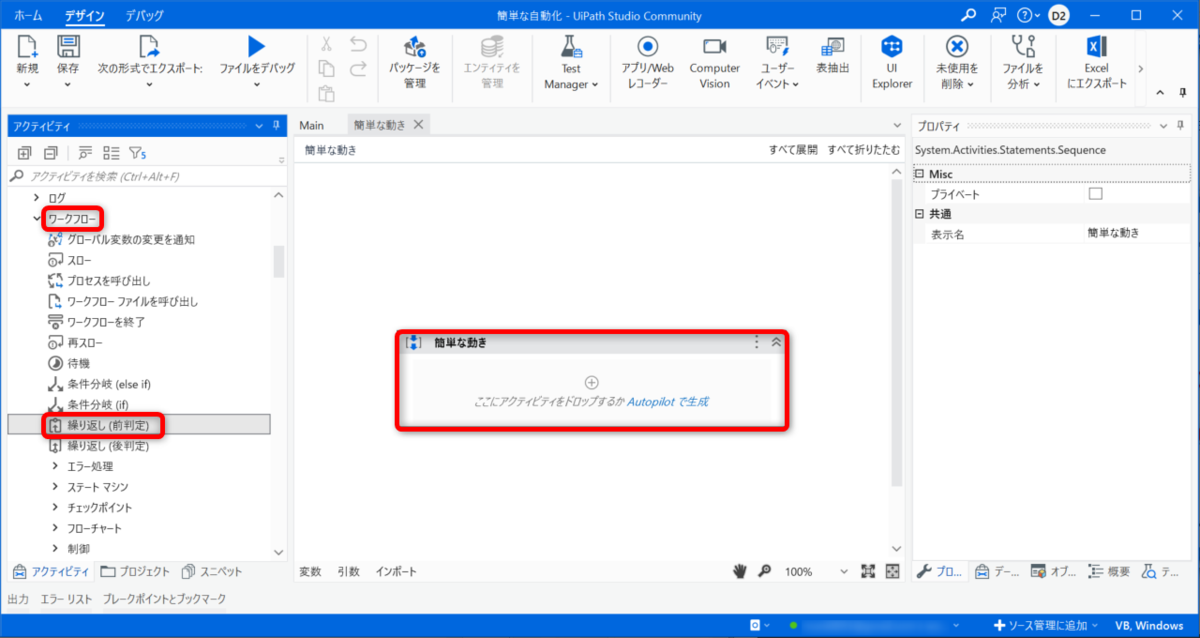The image size is (1200, 638).
Task: Click the plus icon inside the sequence
Action: coord(591,382)
